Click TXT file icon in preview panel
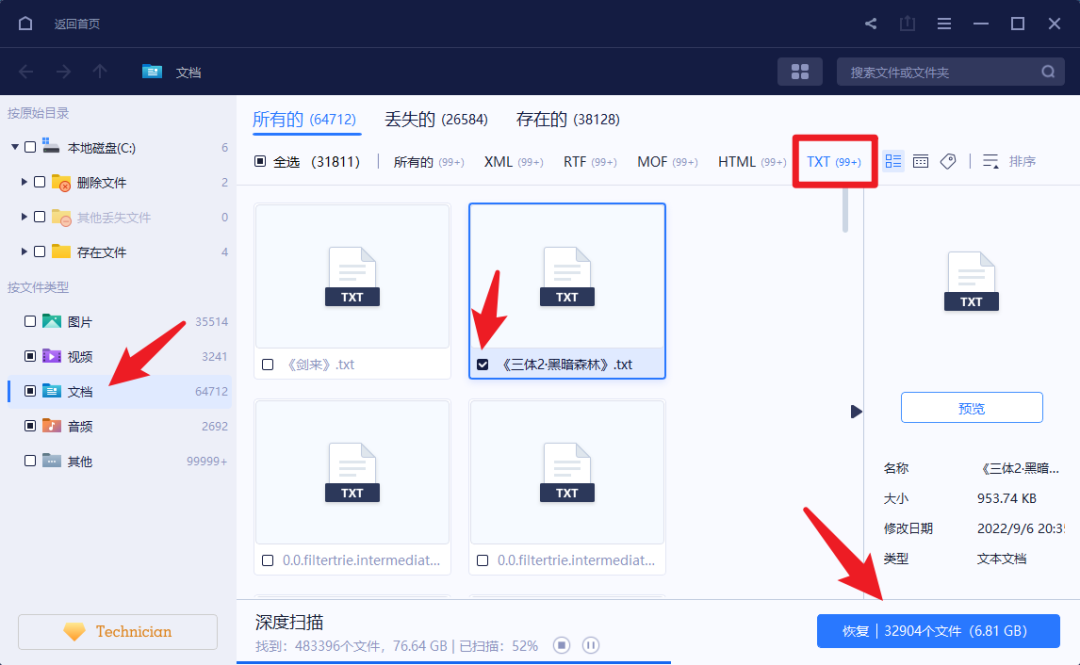The height and width of the screenshot is (665, 1080). (x=971, y=281)
